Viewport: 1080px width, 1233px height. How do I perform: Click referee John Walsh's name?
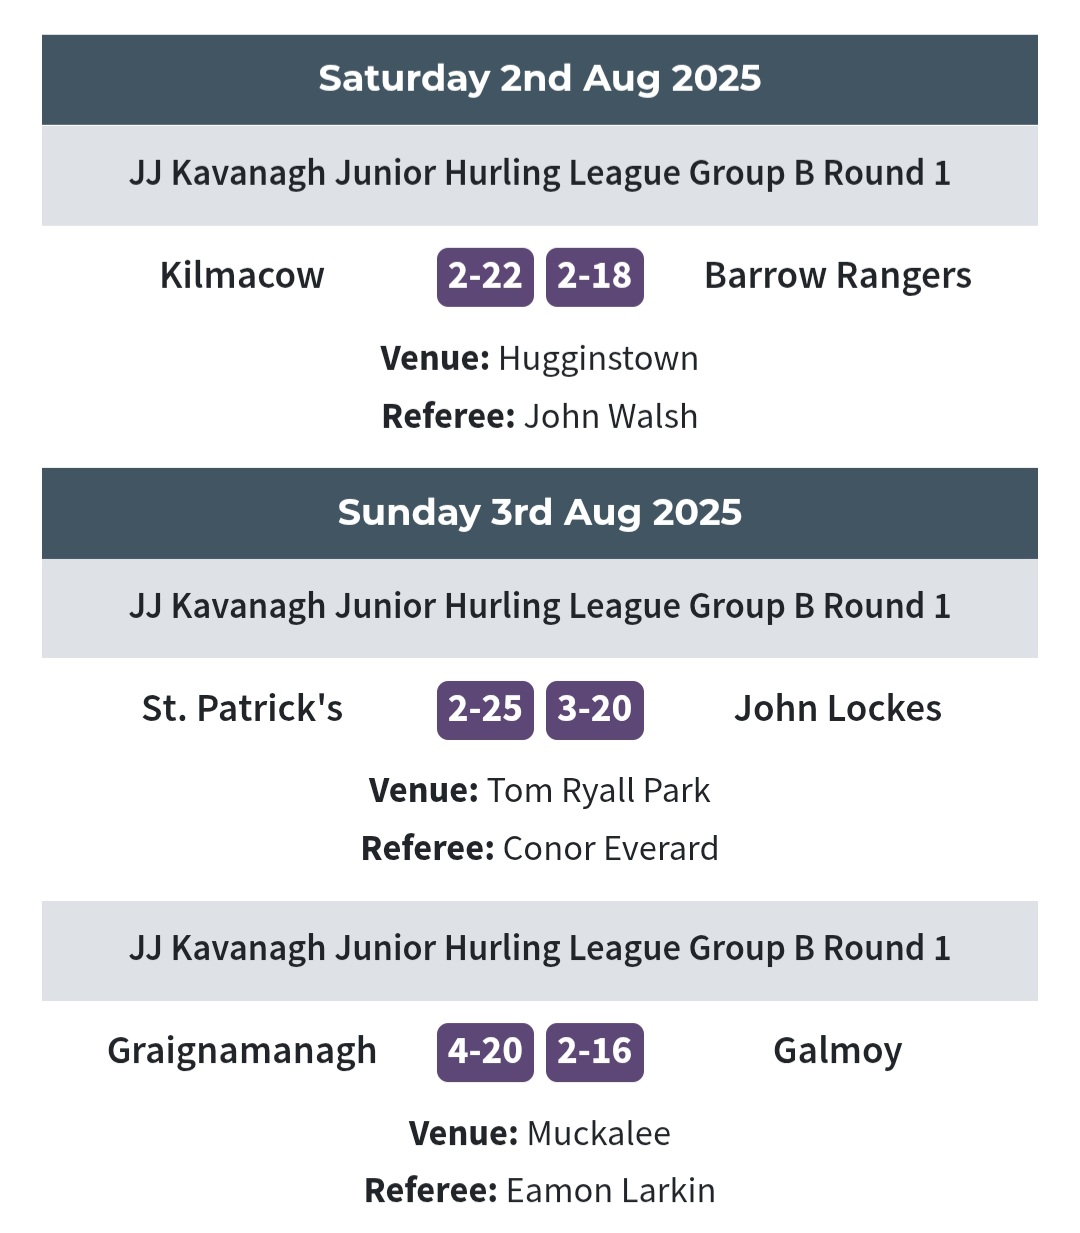pyautogui.click(x=610, y=417)
